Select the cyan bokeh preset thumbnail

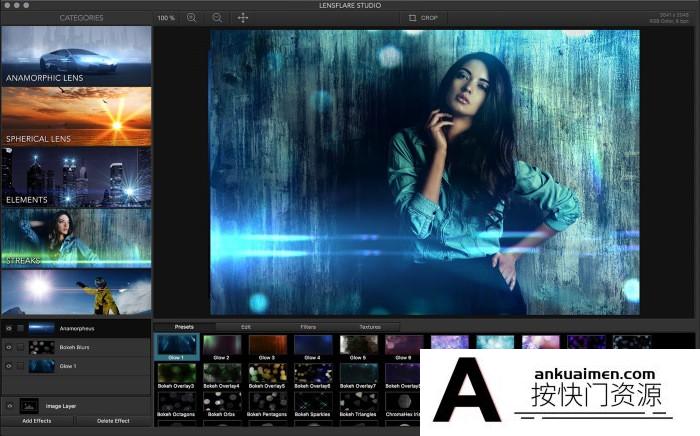click(x=495, y=342)
